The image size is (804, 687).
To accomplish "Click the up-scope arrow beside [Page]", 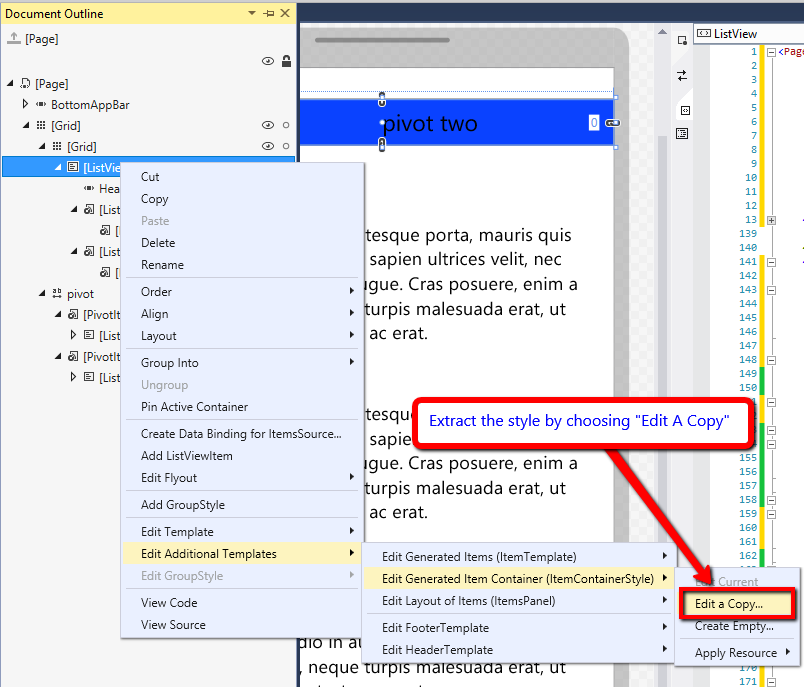I will point(13,39).
